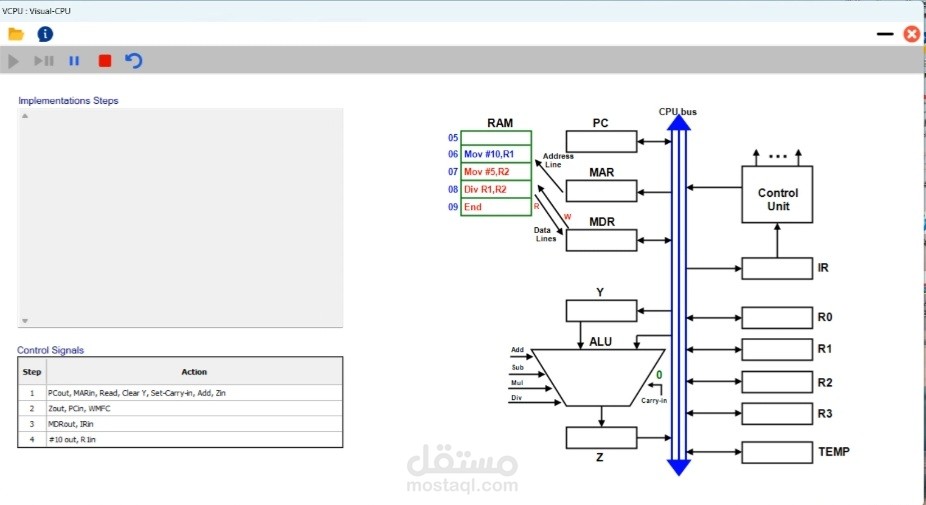This screenshot has height=505, width=926.
Task: Click the Z register box
Action: pyautogui.click(x=601, y=438)
